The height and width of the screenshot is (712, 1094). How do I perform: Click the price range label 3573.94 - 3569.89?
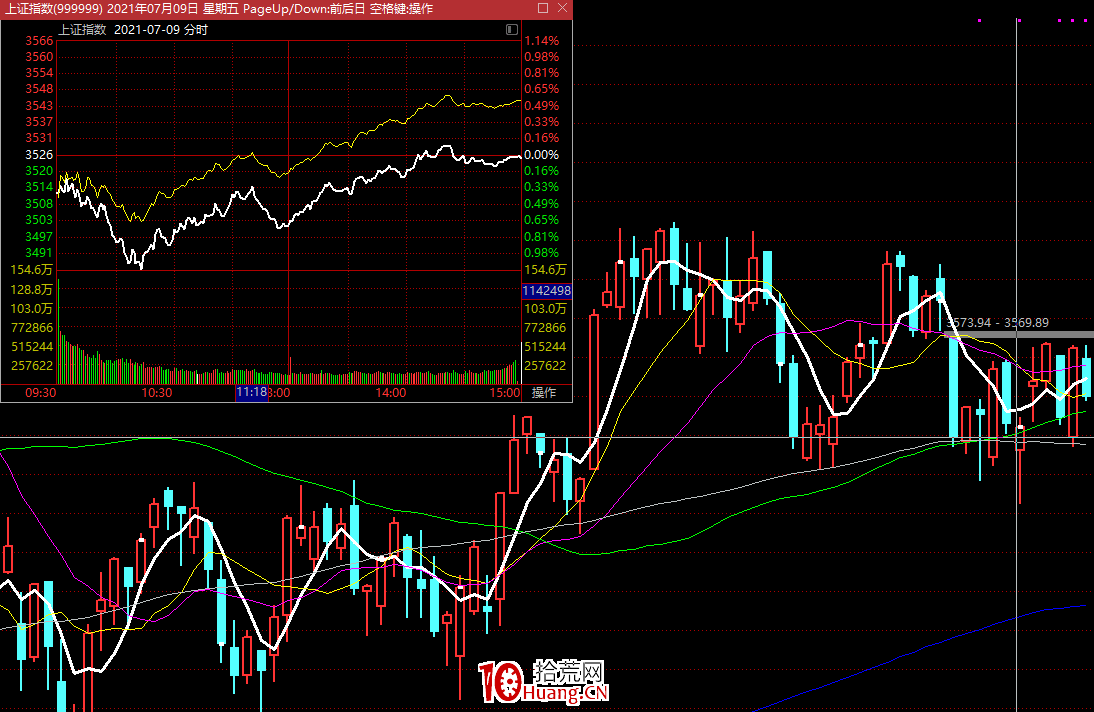point(998,322)
